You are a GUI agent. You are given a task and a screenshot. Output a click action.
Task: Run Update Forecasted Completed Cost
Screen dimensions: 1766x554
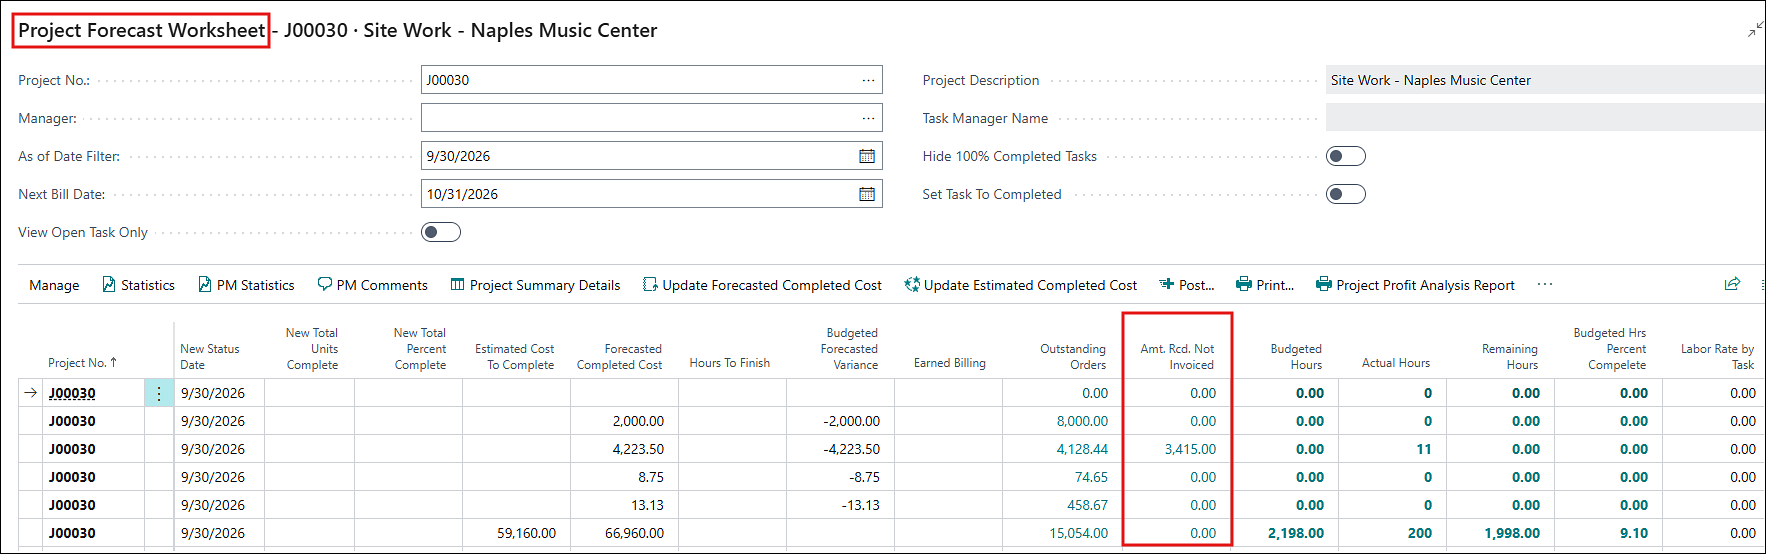[762, 285]
